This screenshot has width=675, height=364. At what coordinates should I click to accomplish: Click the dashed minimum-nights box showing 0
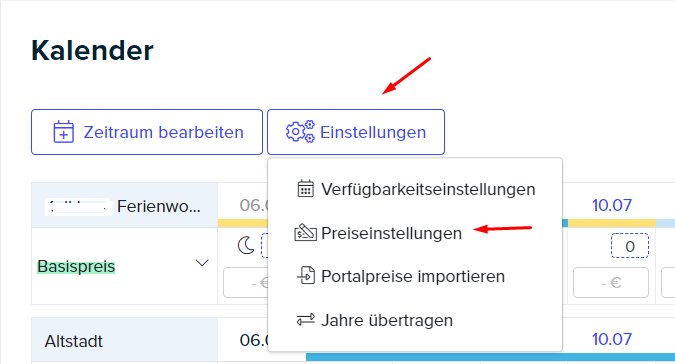[630, 246]
